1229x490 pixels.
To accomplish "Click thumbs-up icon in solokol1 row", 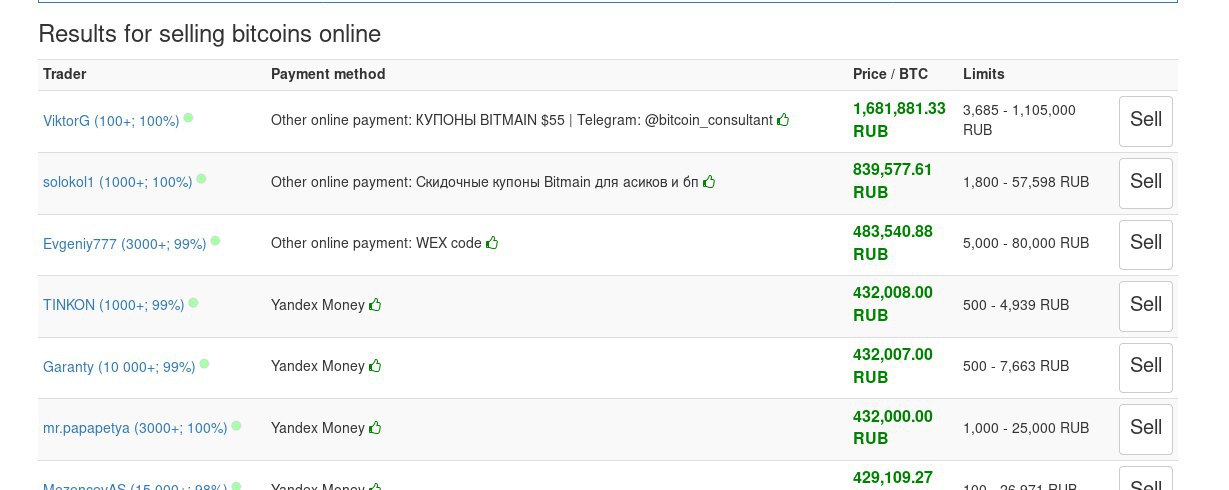I will (x=709, y=181).
